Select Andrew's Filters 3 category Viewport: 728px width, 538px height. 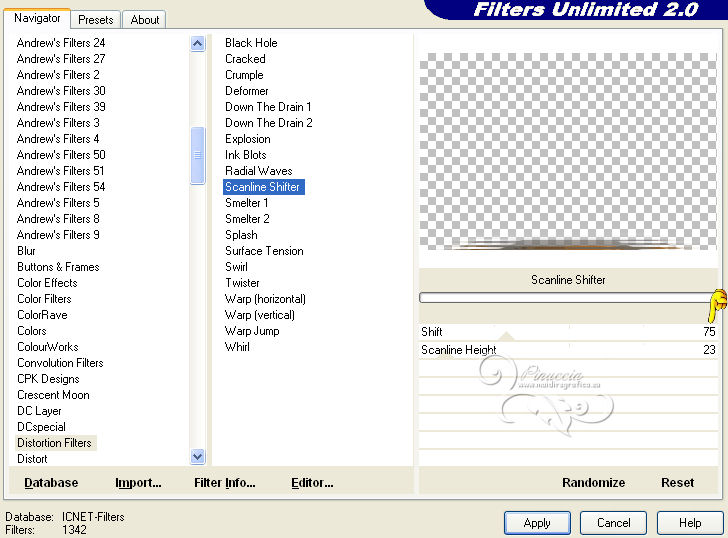58,123
